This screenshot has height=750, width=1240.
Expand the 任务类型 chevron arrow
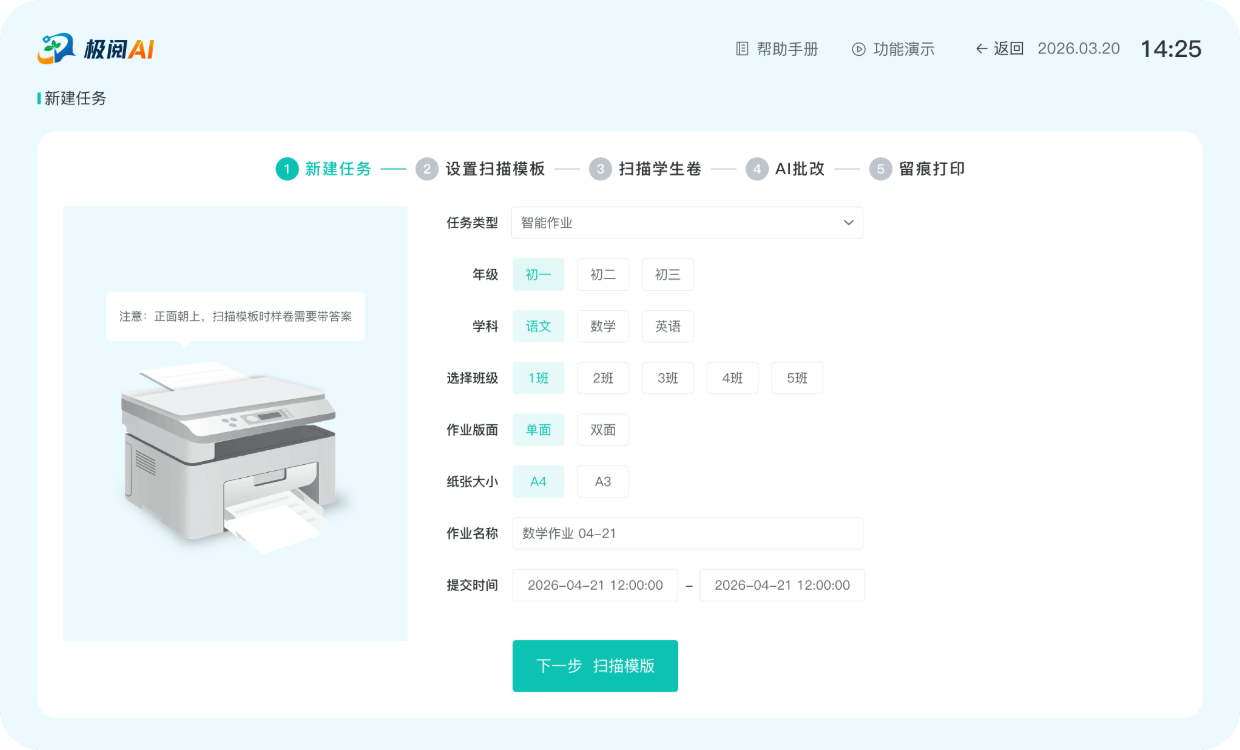coord(848,223)
